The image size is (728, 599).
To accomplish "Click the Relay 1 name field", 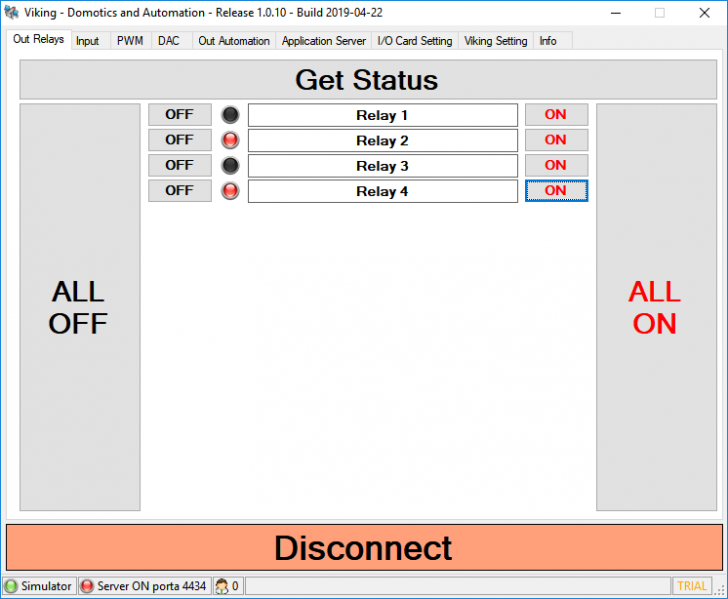I will tap(382, 115).
